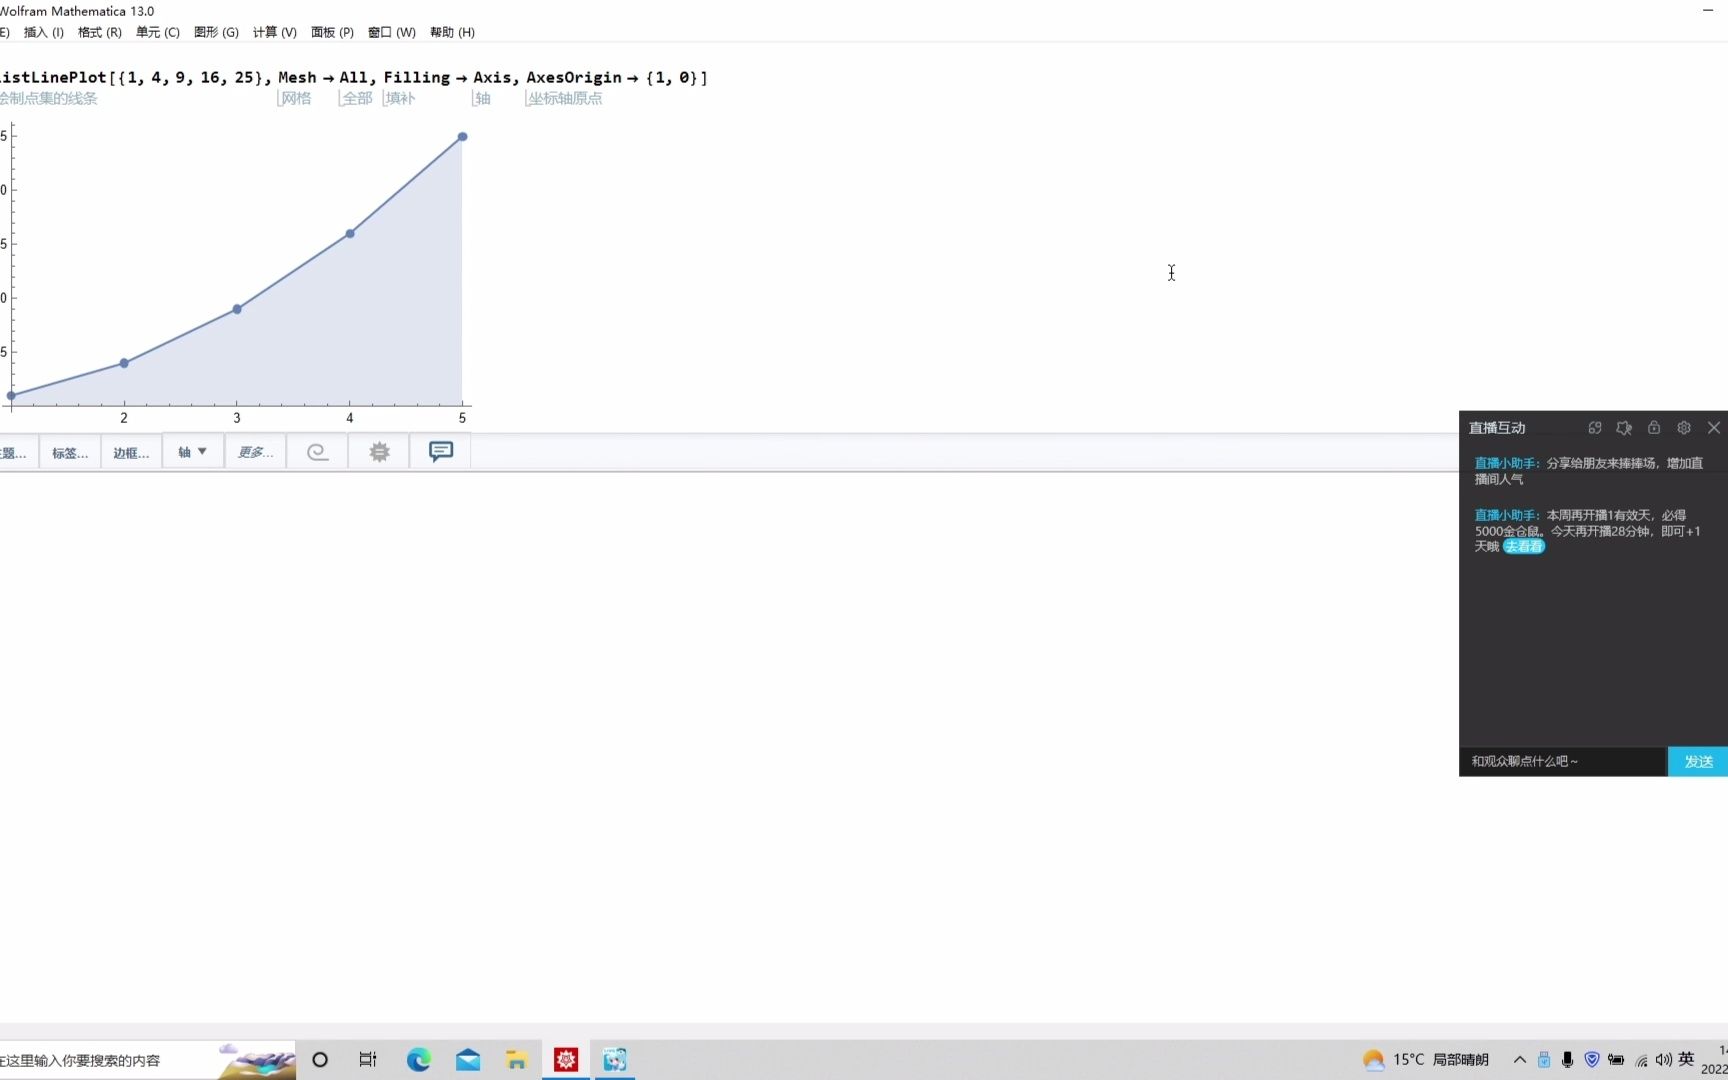Click the 边框... suggestion button
This screenshot has height=1080, width=1728.
click(131, 453)
